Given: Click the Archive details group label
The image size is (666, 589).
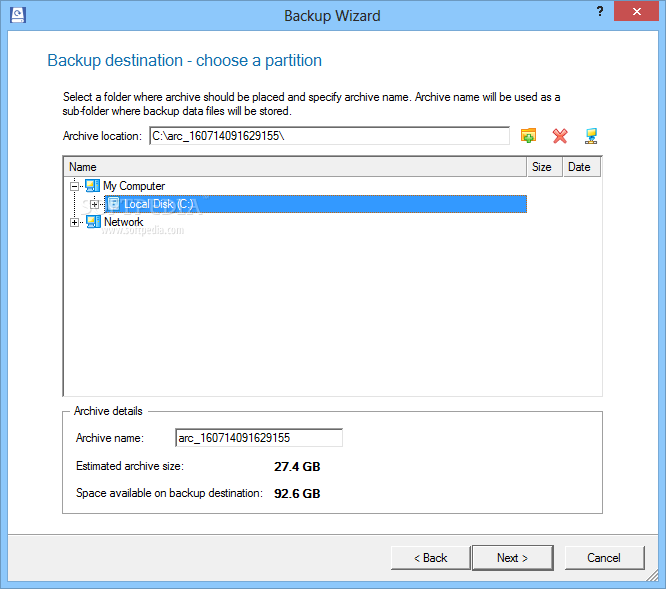Looking at the screenshot, I should tap(108, 411).
